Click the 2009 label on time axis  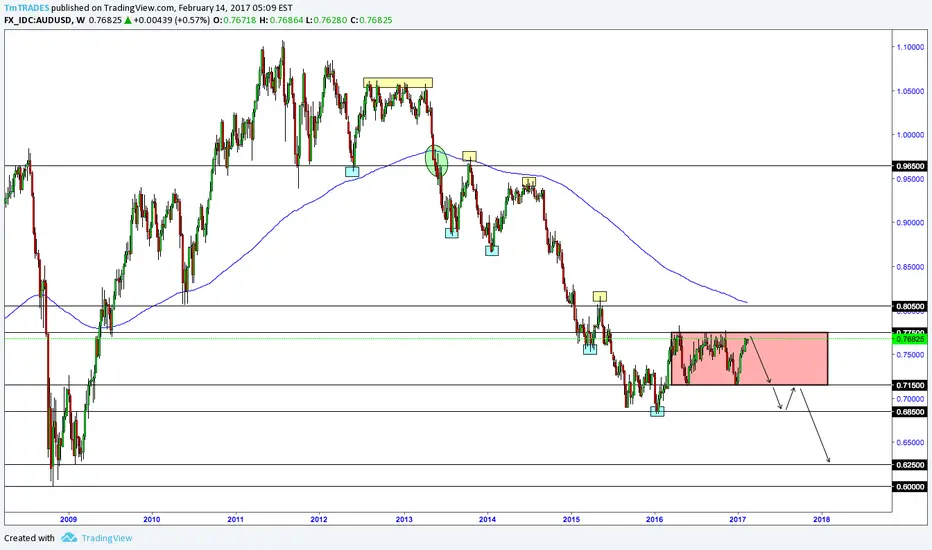point(68,519)
